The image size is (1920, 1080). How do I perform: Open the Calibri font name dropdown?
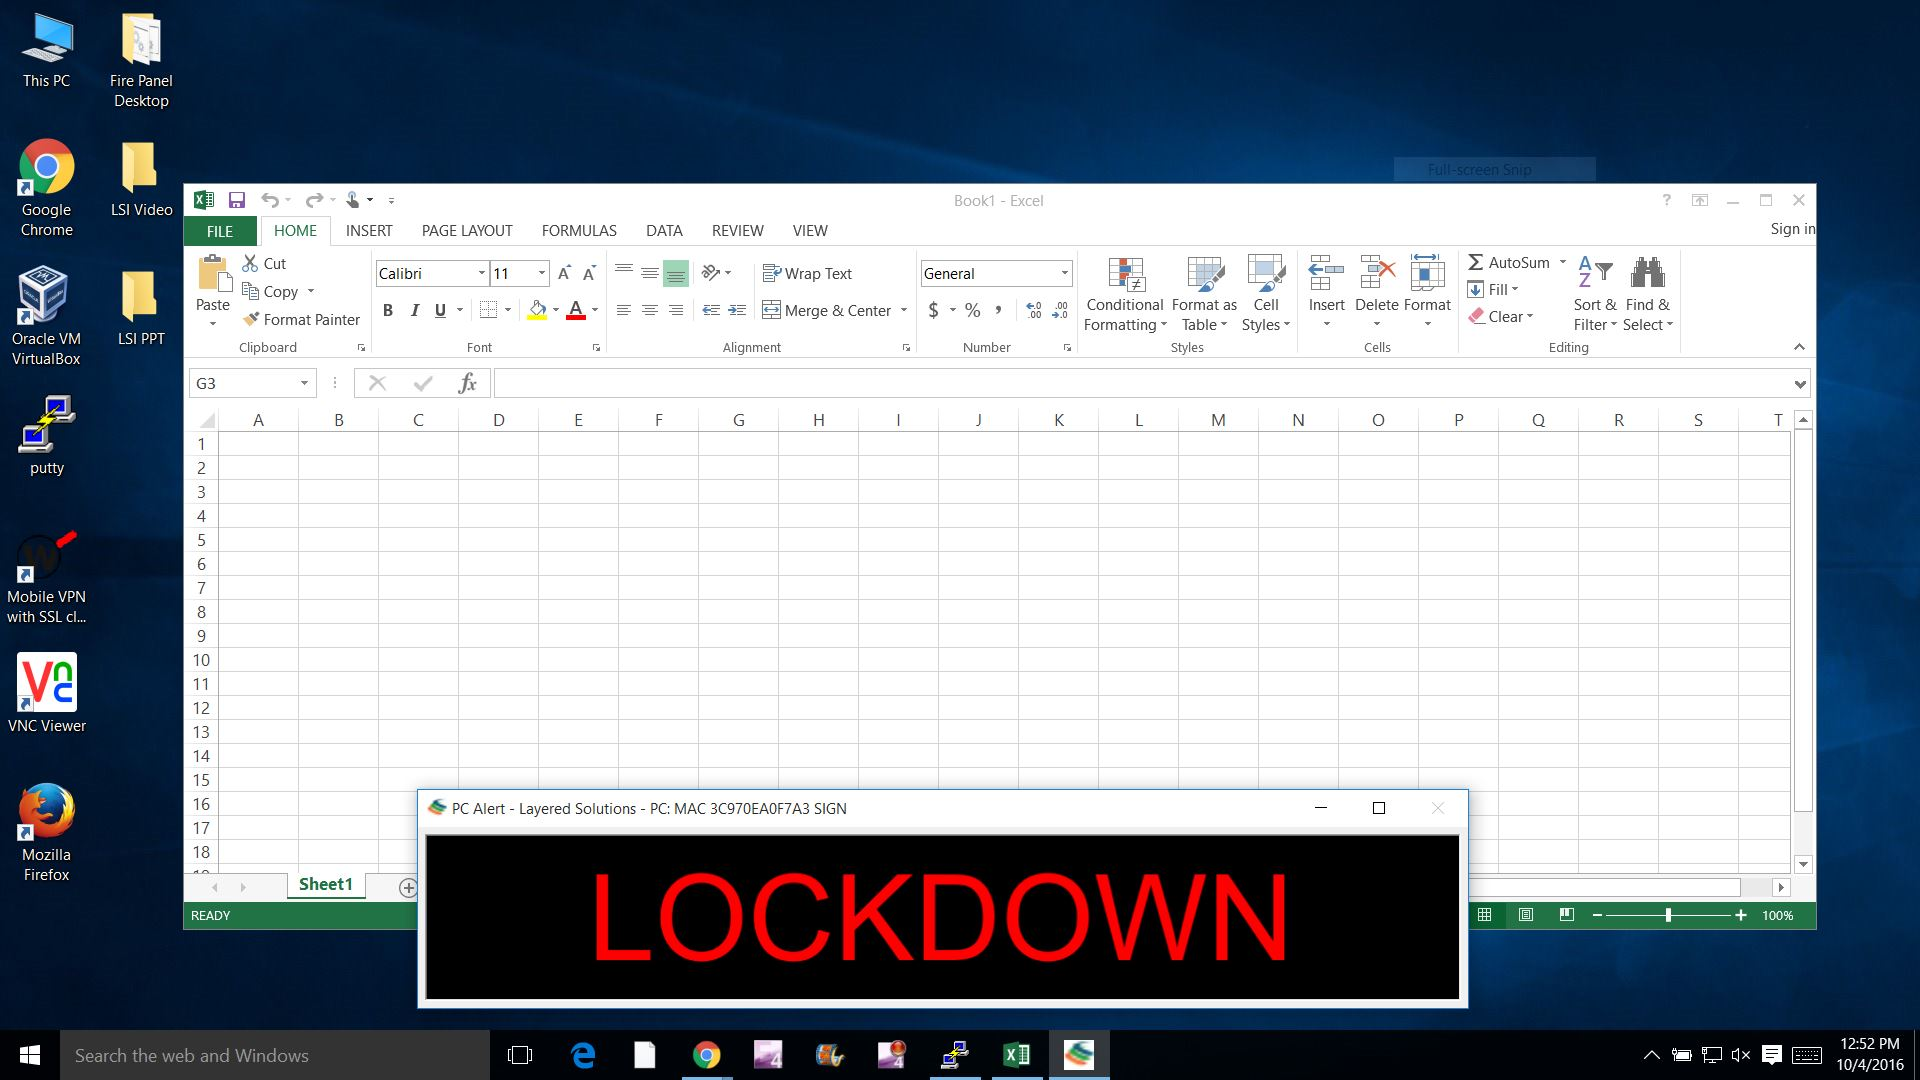coord(481,273)
